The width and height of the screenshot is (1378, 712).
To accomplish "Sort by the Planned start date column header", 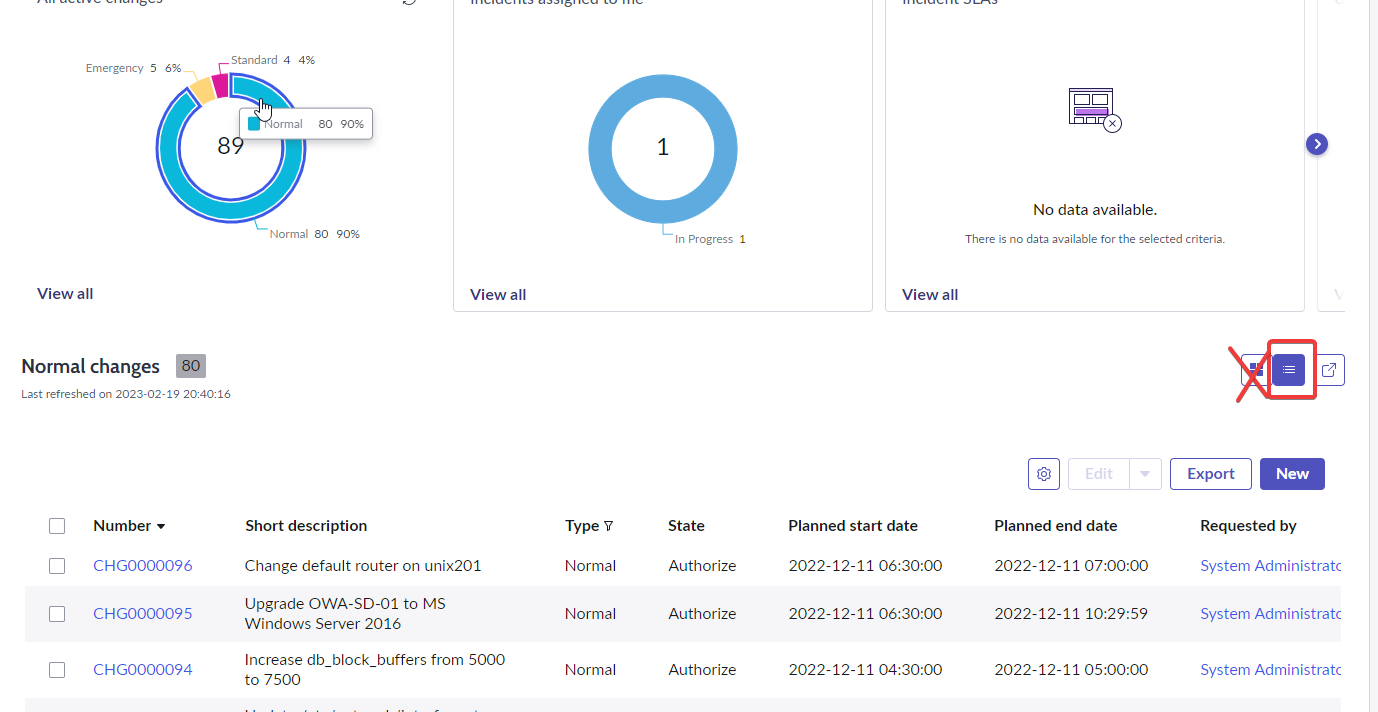I will click(x=852, y=526).
